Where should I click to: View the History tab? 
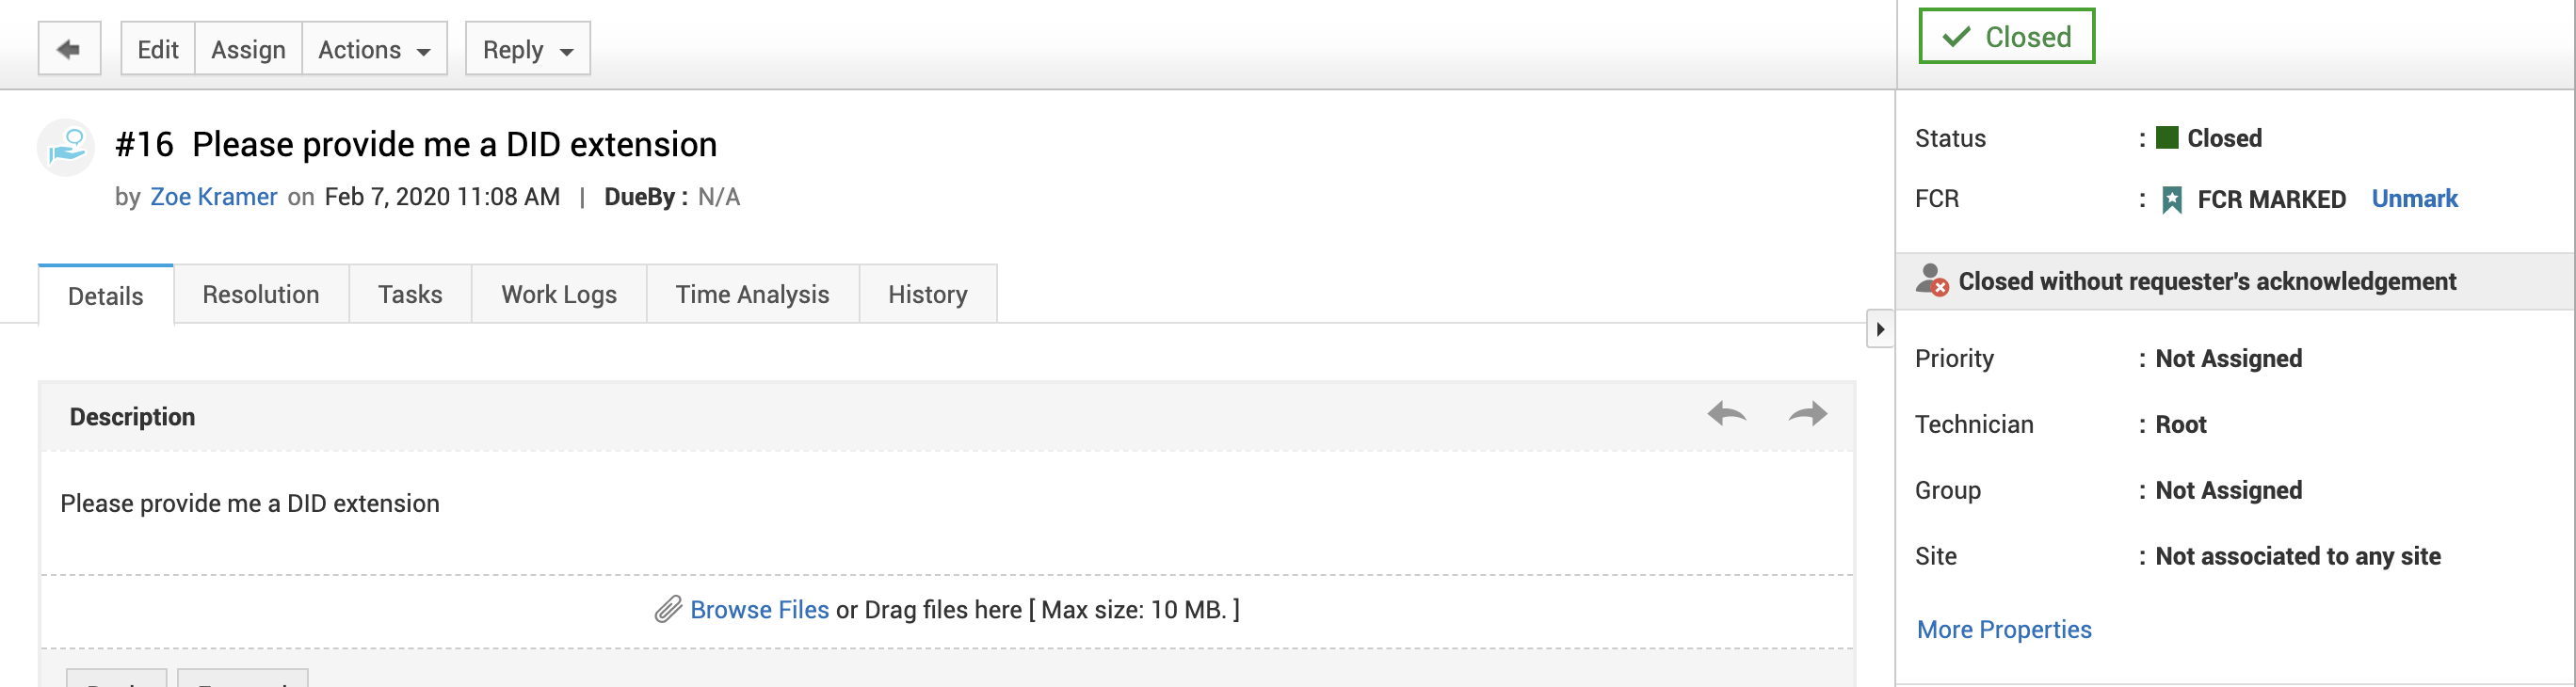pyautogui.click(x=927, y=294)
